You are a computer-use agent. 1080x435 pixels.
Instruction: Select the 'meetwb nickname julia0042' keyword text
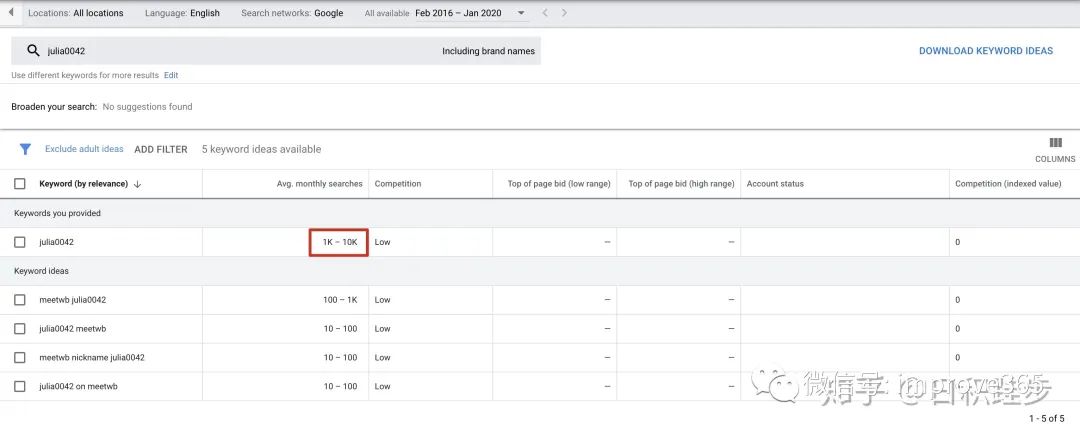pyautogui.click(x=92, y=358)
